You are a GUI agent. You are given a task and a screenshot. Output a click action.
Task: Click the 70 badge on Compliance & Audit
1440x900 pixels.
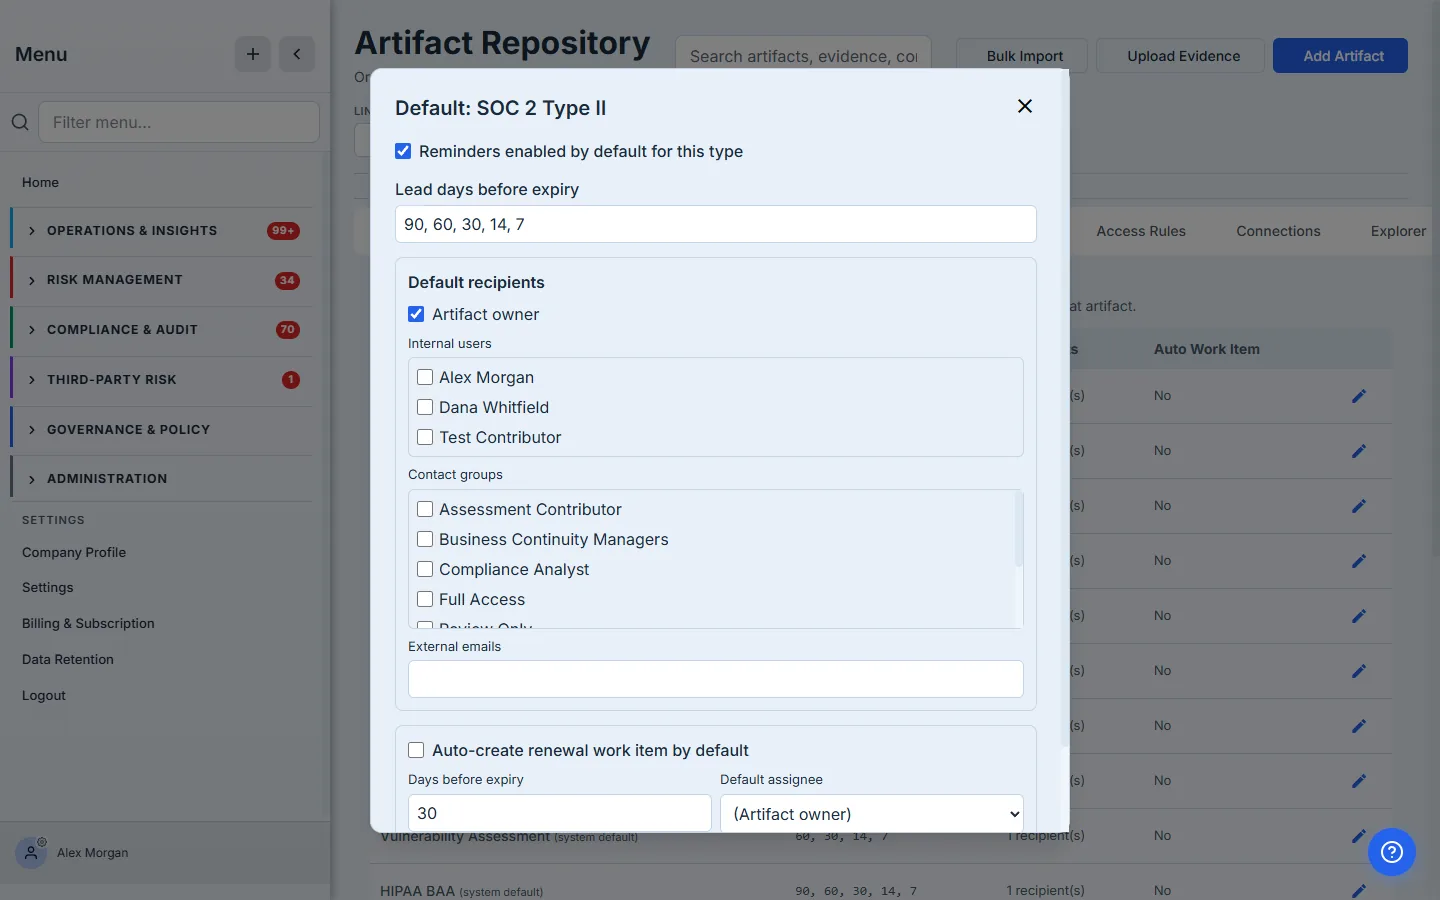click(x=287, y=330)
